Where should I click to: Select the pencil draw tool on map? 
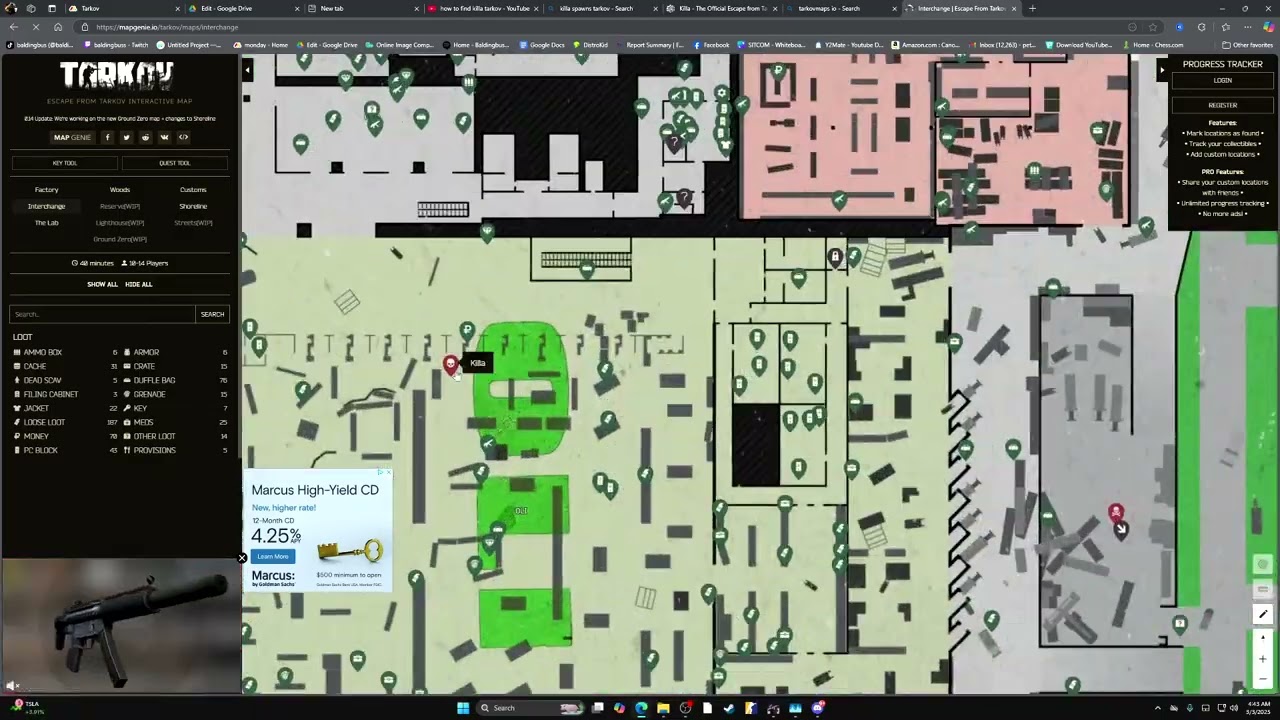point(1263,614)
